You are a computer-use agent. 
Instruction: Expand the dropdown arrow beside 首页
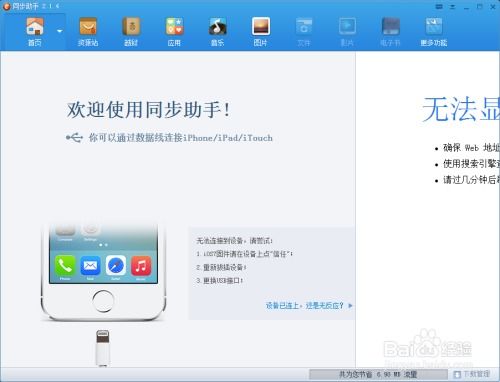click(60, 31)
